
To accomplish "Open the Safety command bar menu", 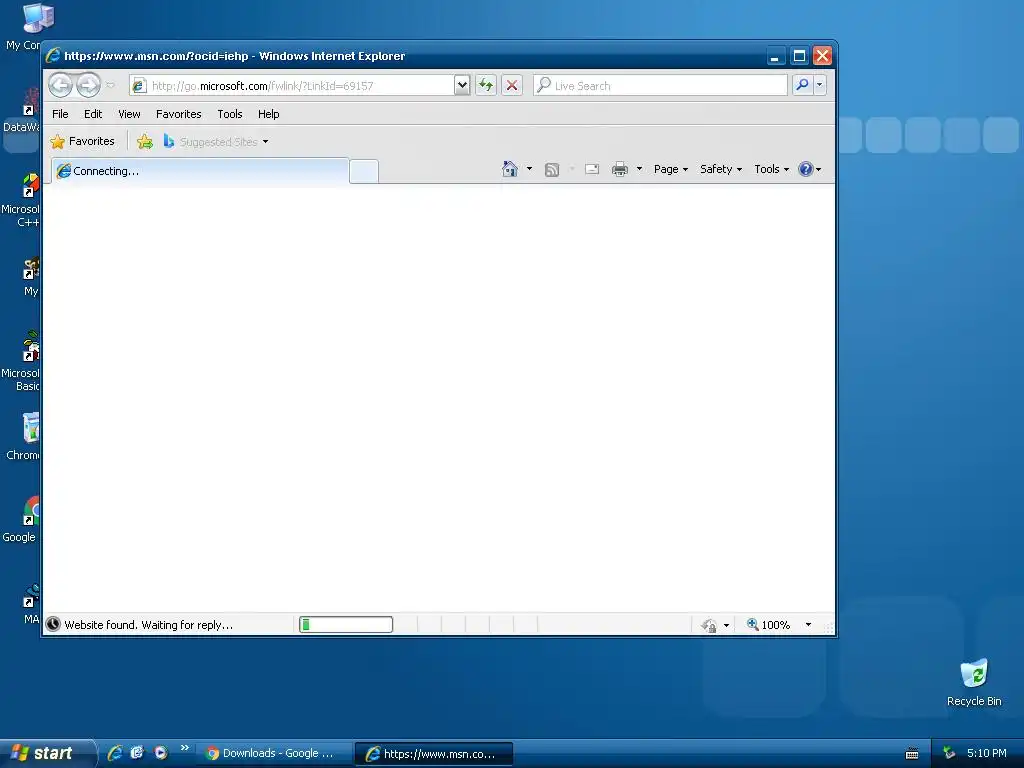I will pyautogui.click(x=721, y=169).
